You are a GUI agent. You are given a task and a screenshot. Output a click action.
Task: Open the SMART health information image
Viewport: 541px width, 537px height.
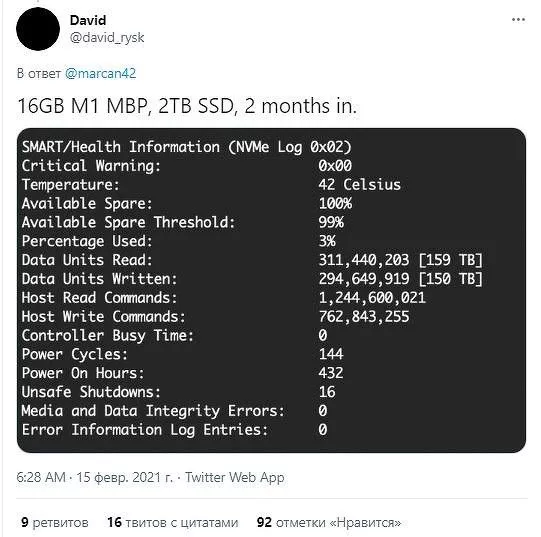[271, 290]
